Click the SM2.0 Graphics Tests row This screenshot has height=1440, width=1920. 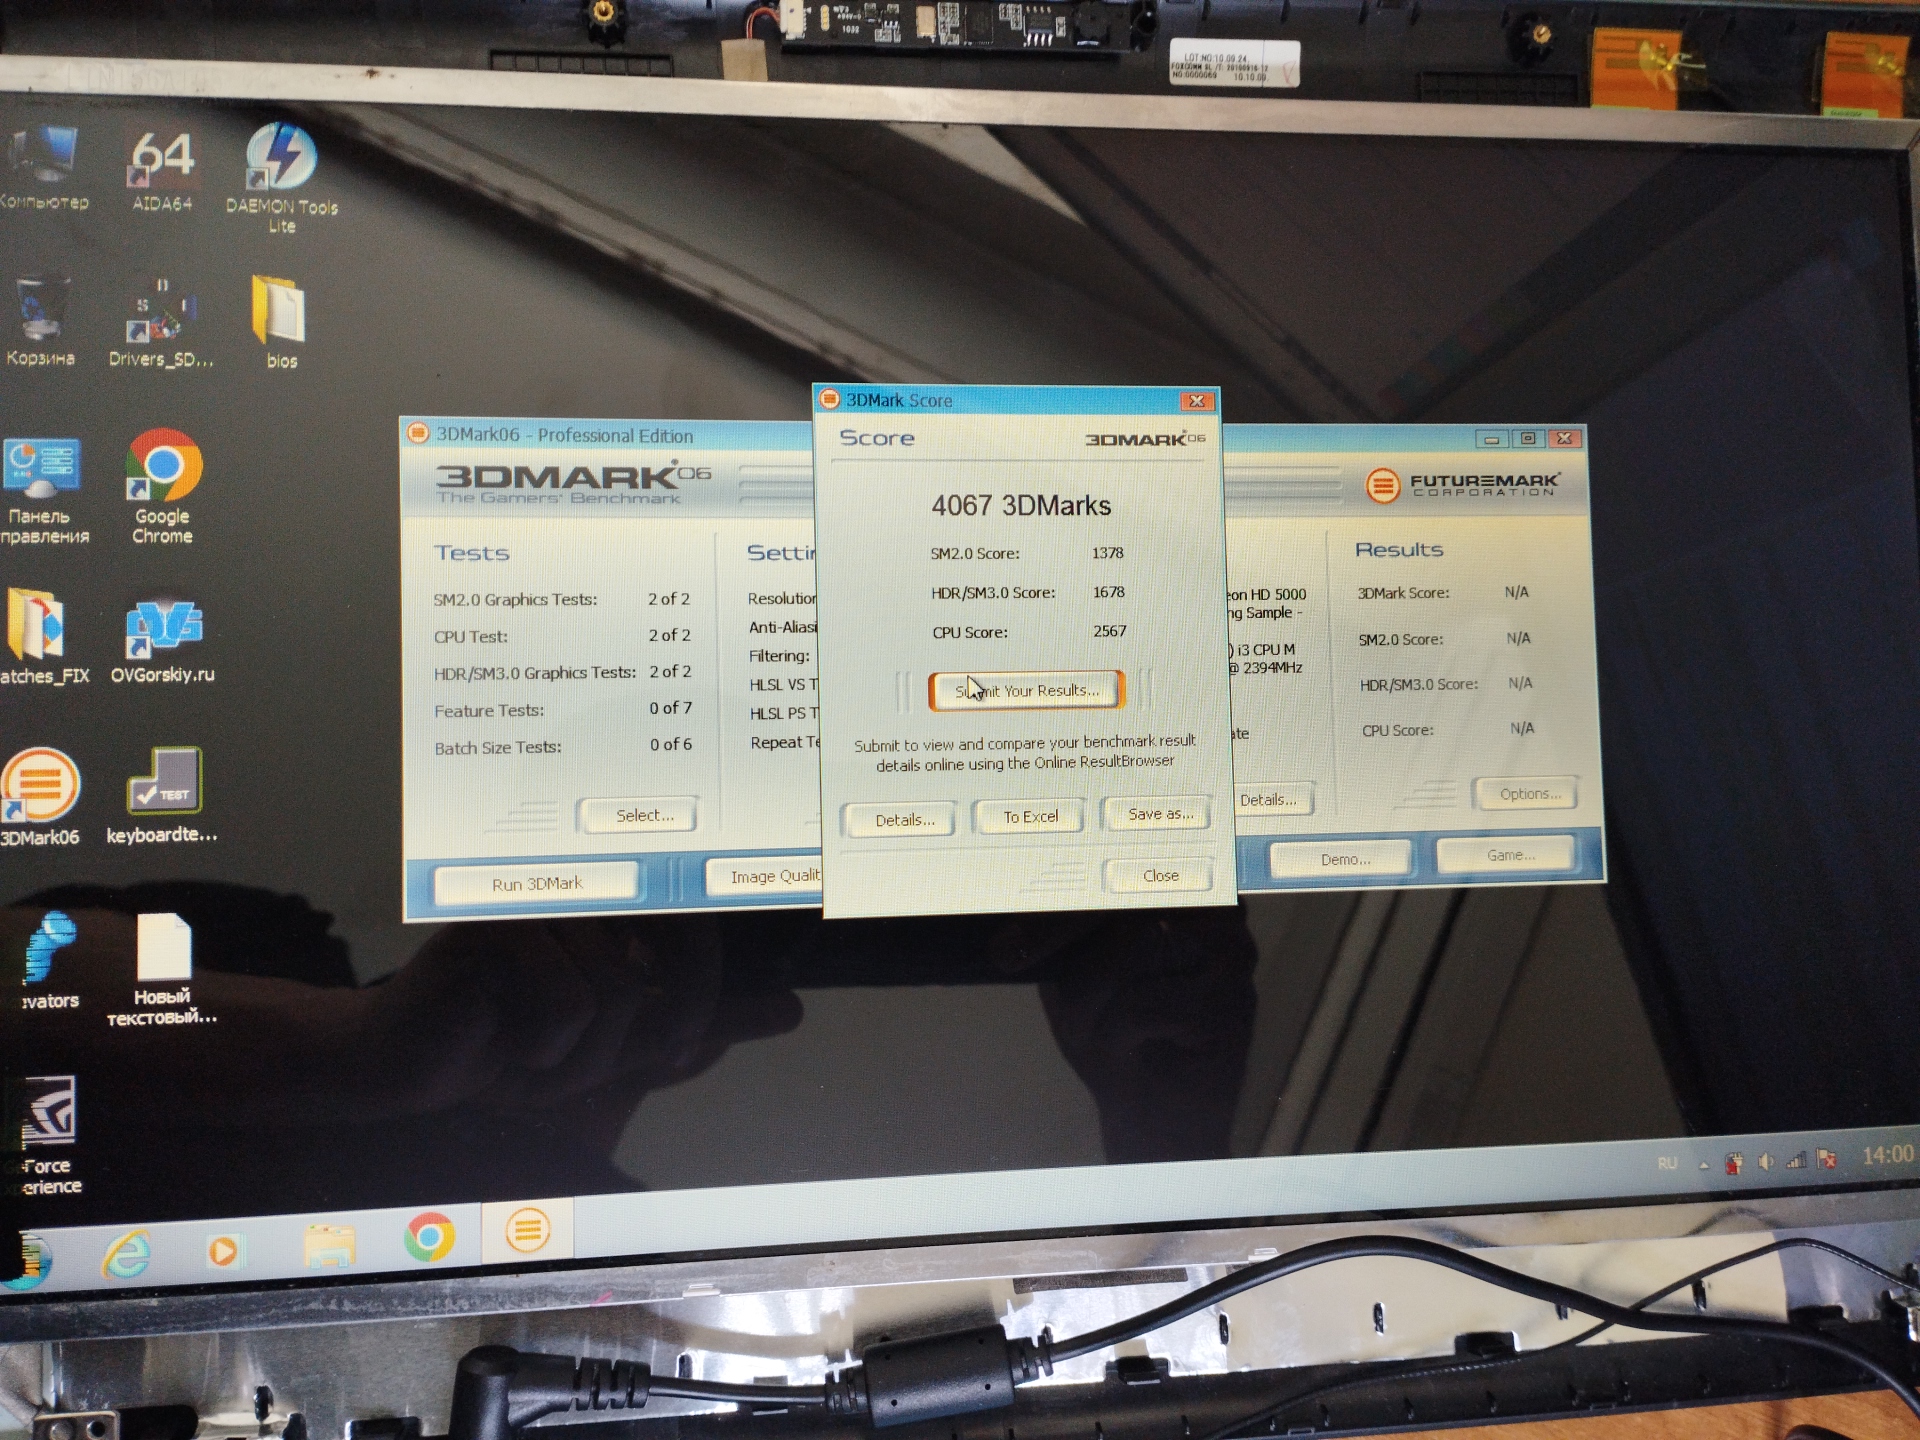pos(562,599)
